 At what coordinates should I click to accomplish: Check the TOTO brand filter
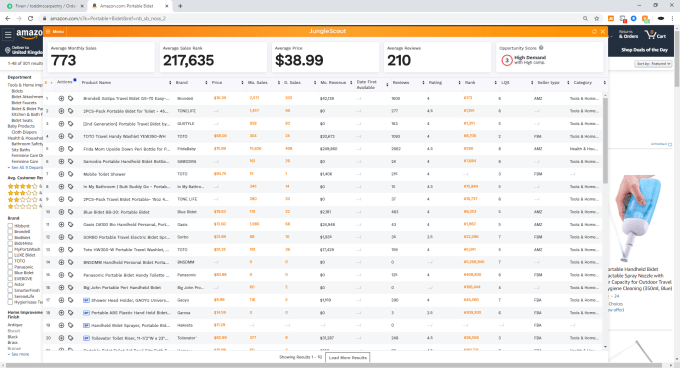[10, 261]
